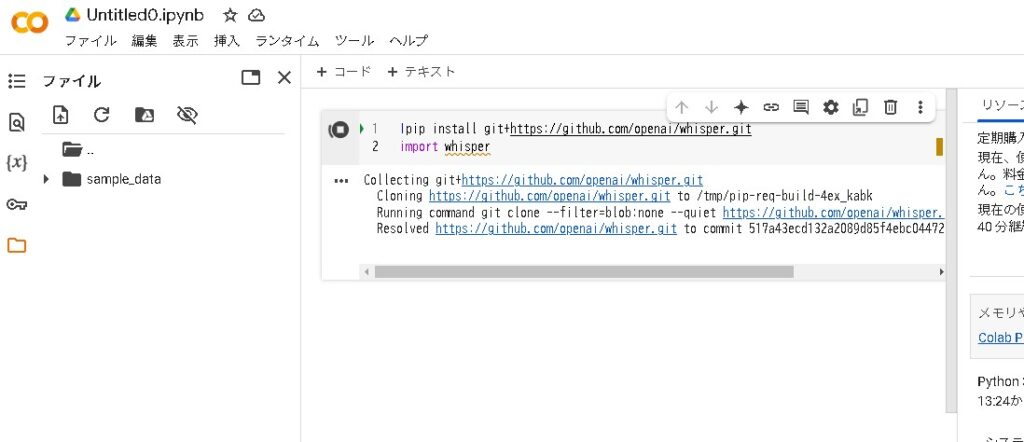Star the Untitled0.ipynb notebook
The height and width of the screenshot is (442, 1024).
coord(230,15)
